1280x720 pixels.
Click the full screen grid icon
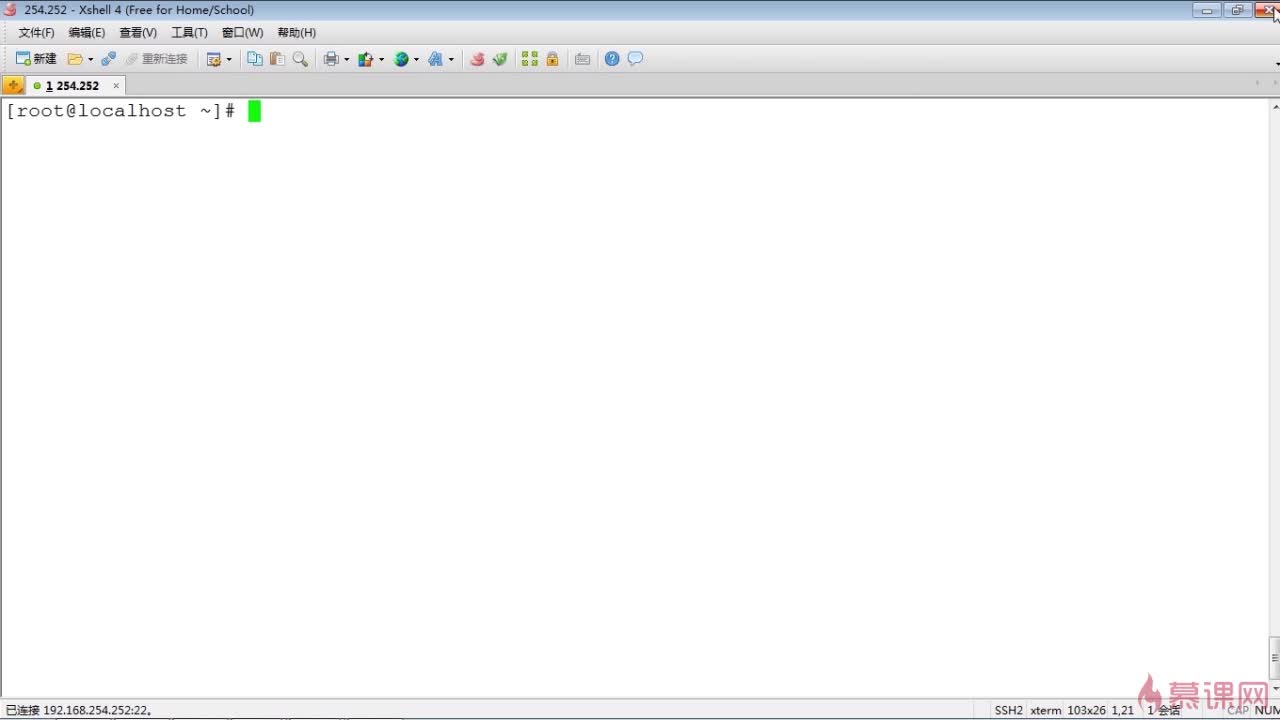530,59
